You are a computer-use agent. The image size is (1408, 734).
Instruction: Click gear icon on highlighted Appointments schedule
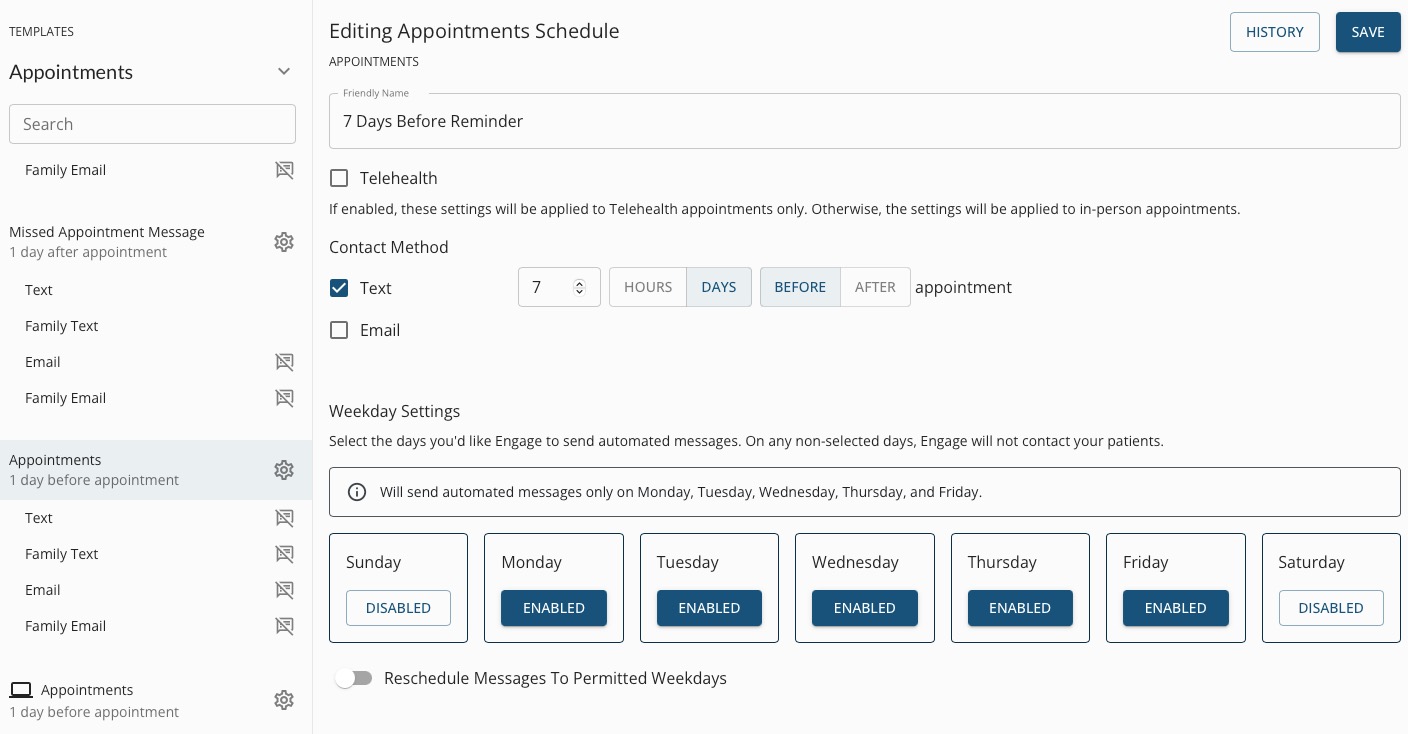point(284,470)
